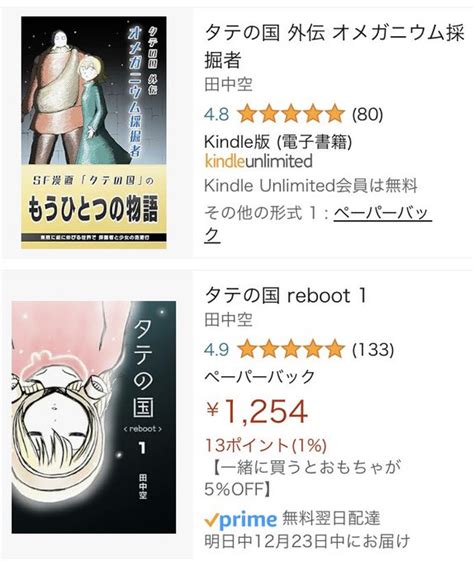Click the Kindle Unlimited会員は無料 text
This screenshot has width=474, height=561.
tap(311, 186)
